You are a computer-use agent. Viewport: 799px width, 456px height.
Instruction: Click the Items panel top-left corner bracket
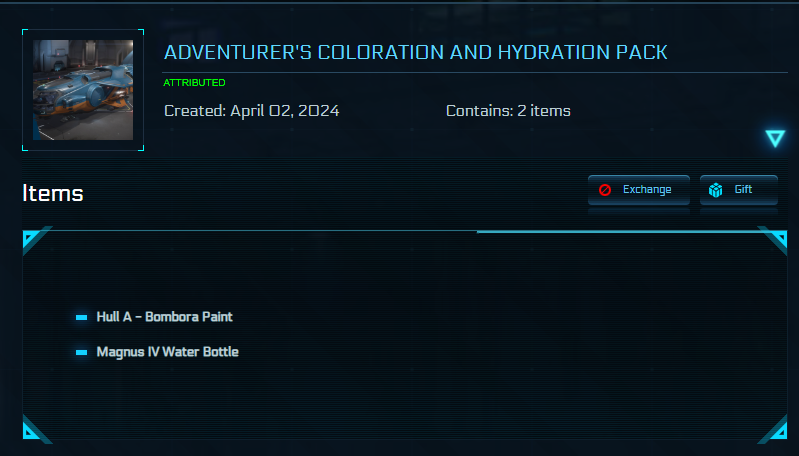pos(34,239)
